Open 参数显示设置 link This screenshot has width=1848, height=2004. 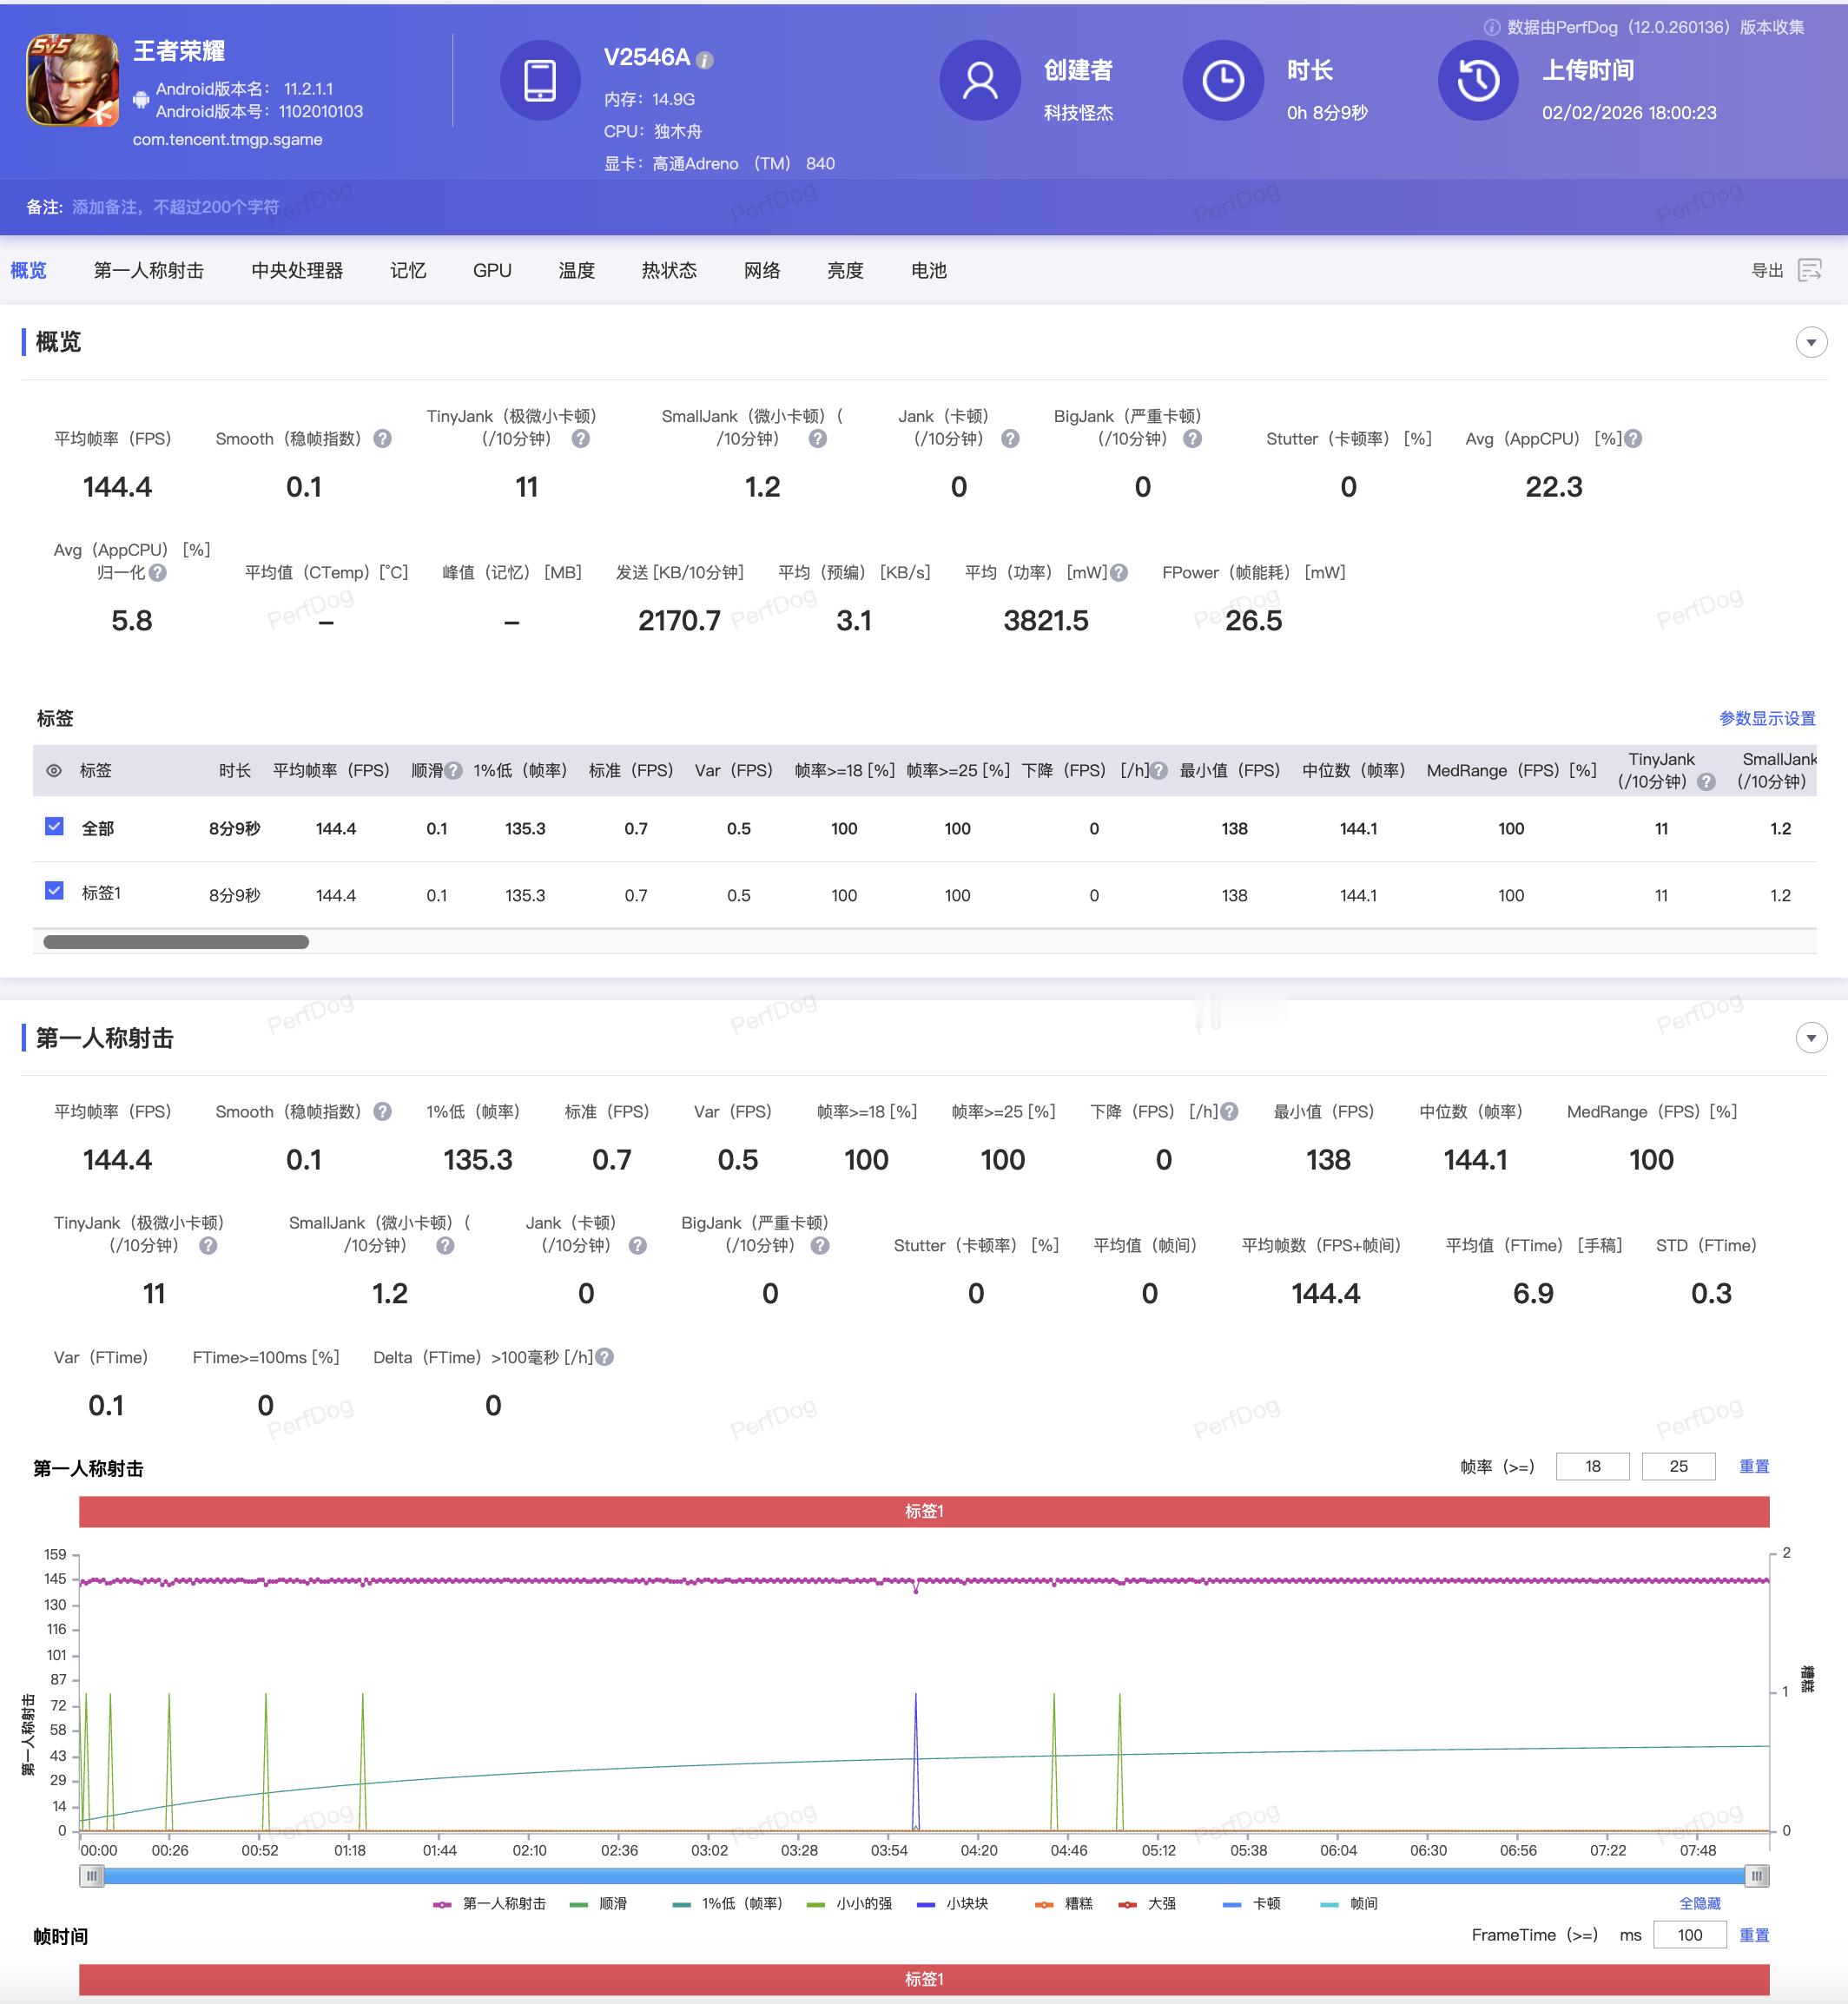pyautogui.click(x=1766, y=718)
